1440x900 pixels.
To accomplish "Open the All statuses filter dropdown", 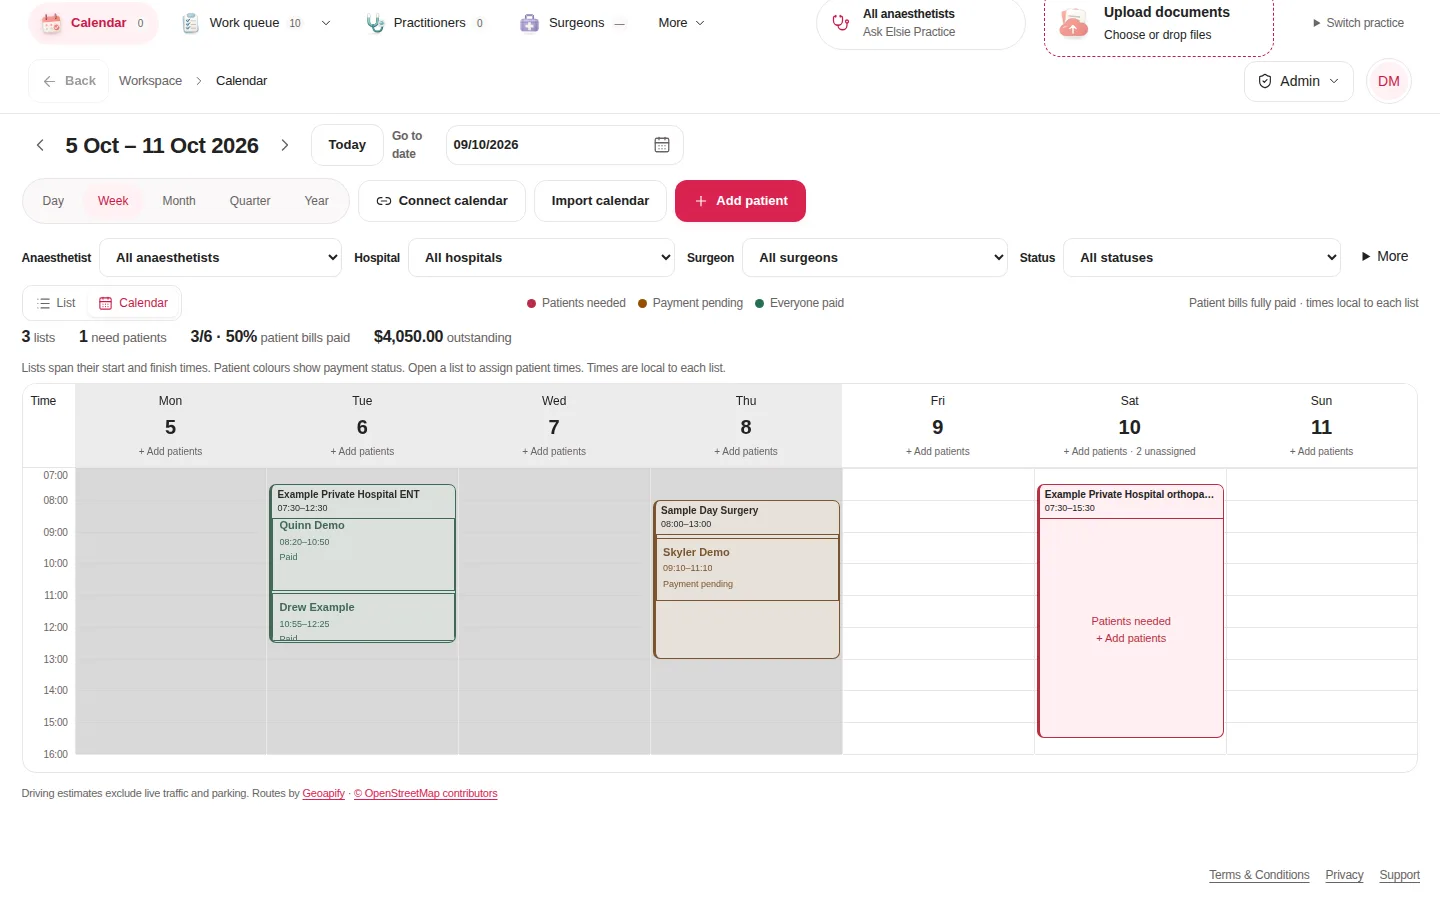I will point(1202,258).
